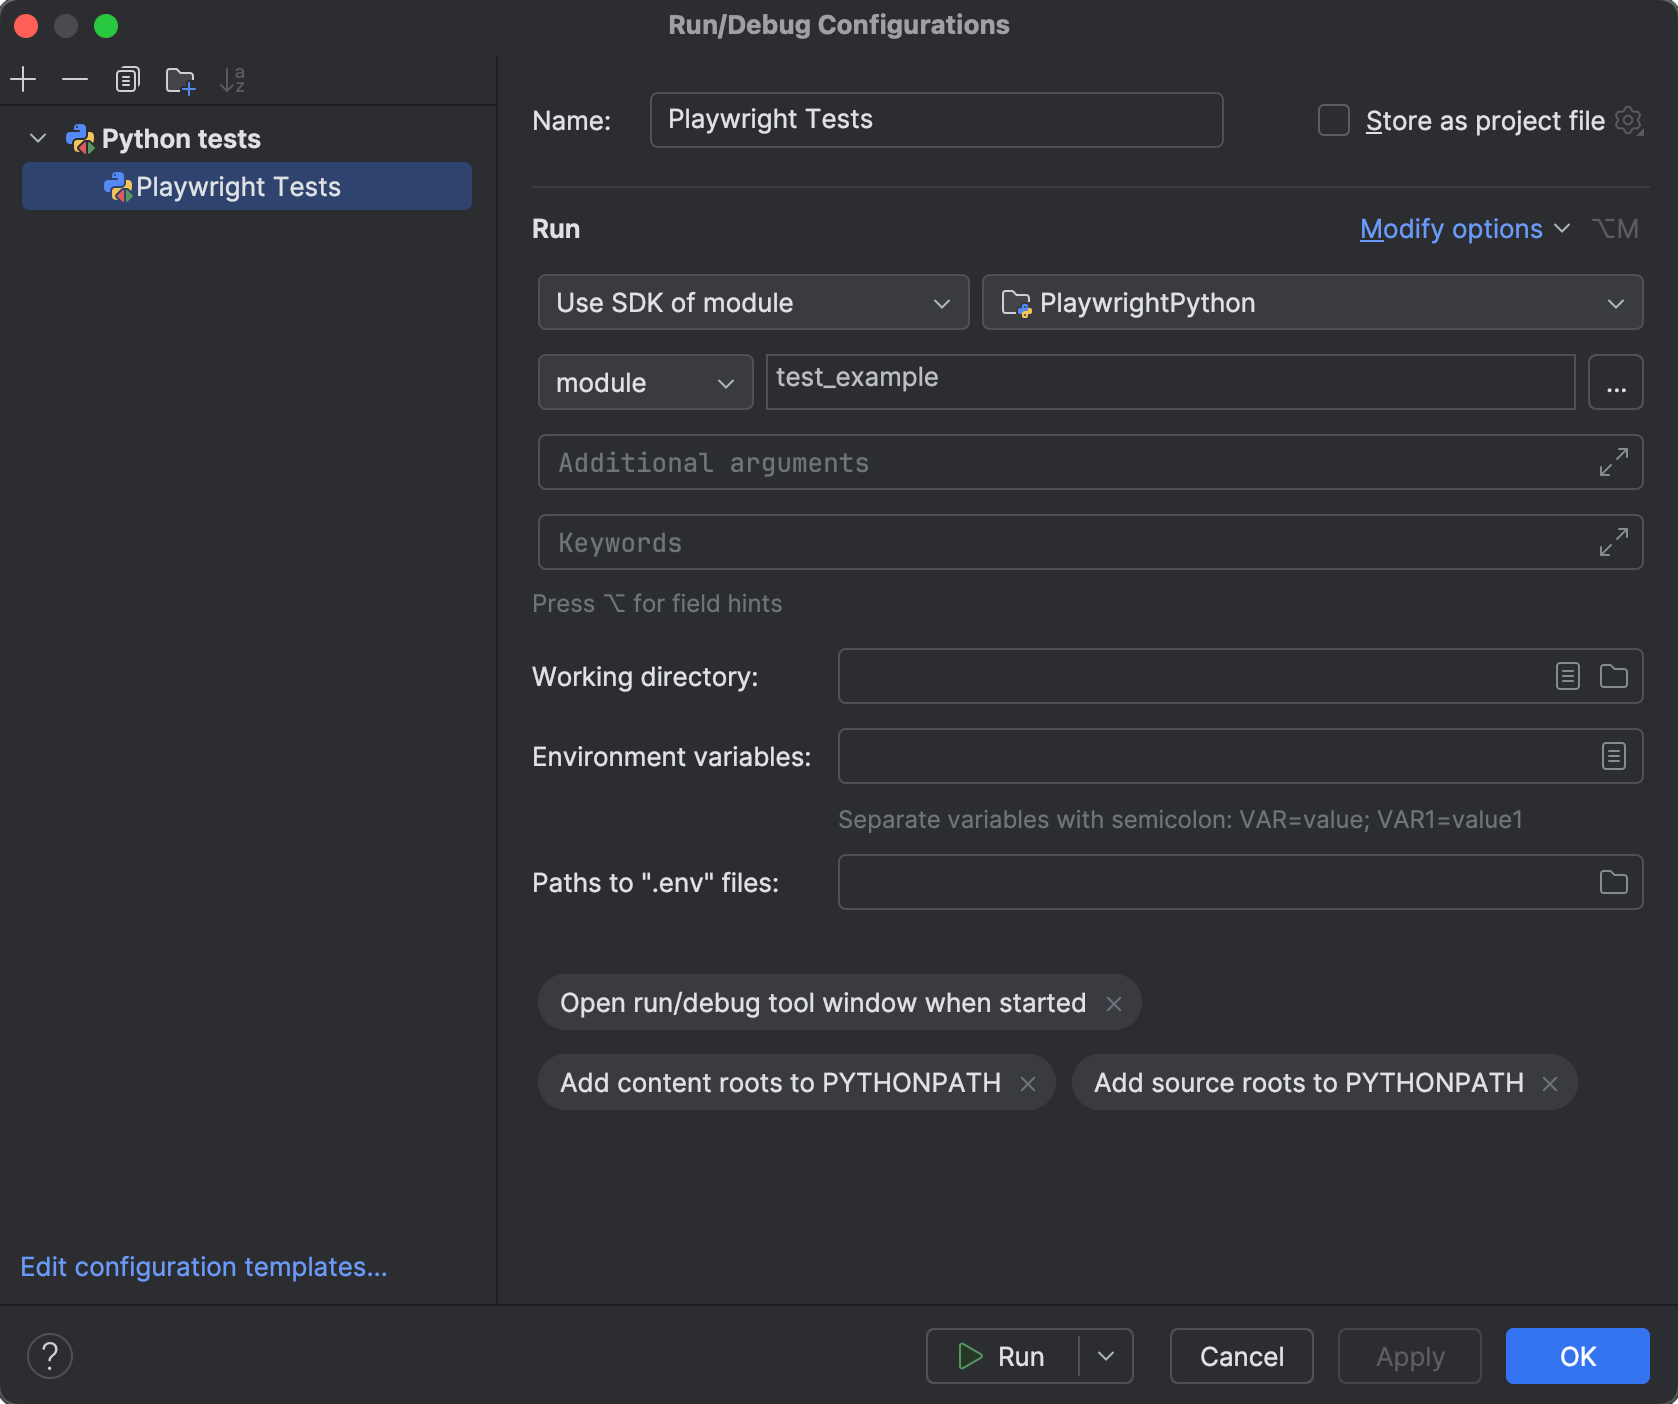This screenshot has height=1404, width=1678.
Task: Add a new run configuration
Action: pos(23,79)
